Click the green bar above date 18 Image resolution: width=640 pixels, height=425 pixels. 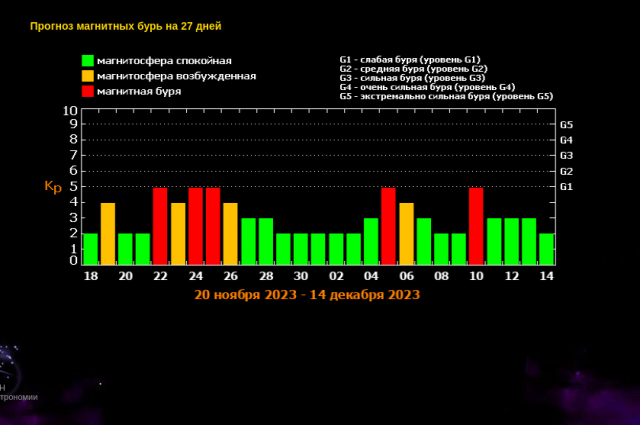pyautogui.click(x=91, y=249)
